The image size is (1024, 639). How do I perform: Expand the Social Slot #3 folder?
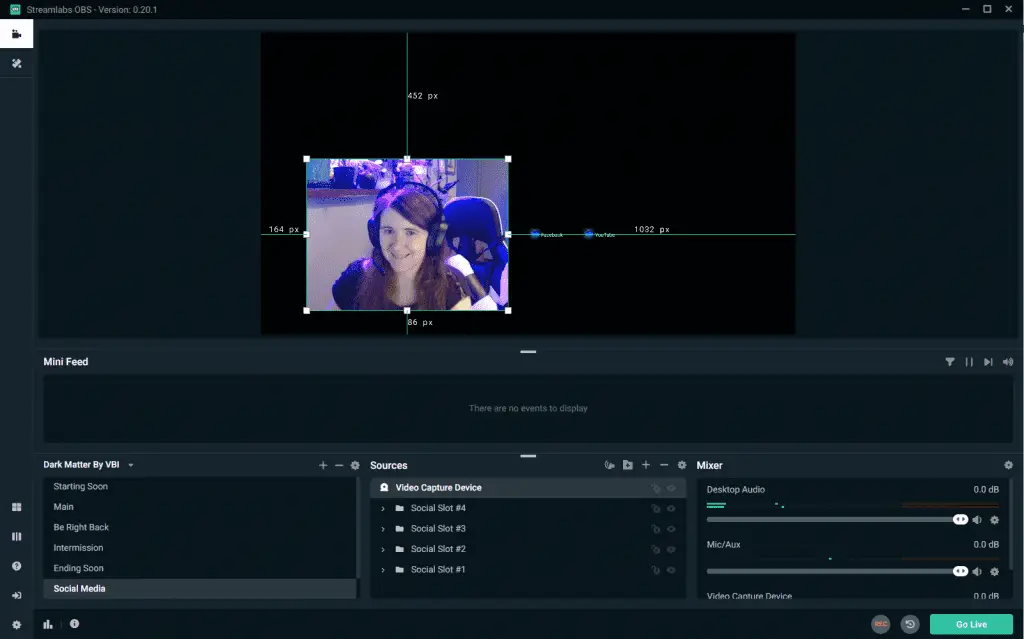click(383, 529)
